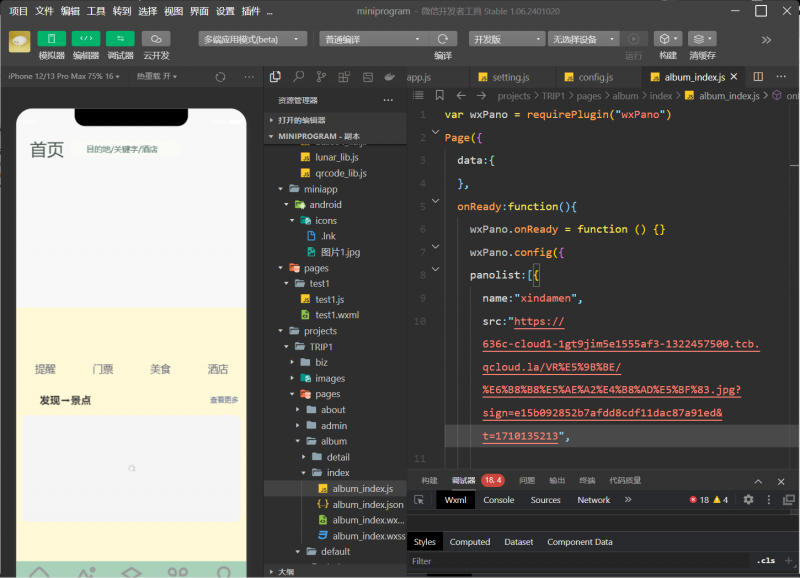Open the extensions icon in sidebar
800x578 pixels.
pos(344,77)
